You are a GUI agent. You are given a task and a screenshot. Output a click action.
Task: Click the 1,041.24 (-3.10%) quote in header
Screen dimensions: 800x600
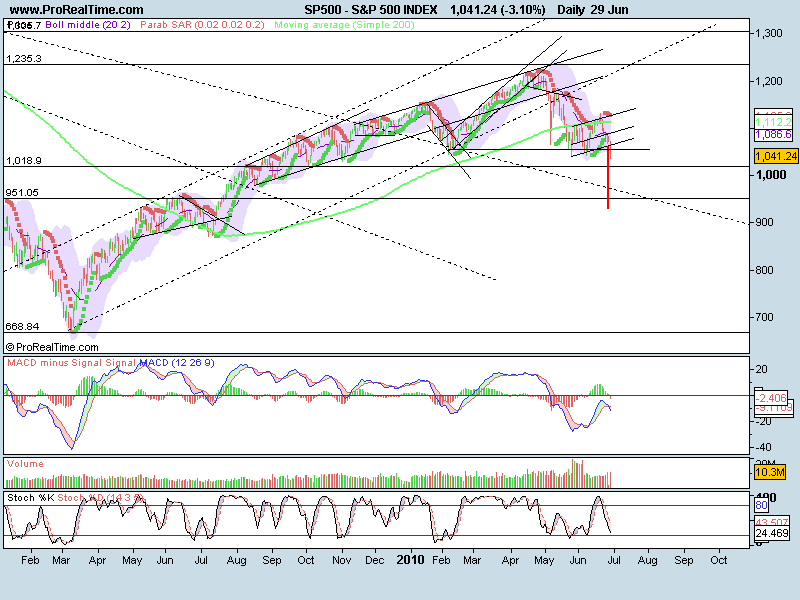(497, 10)
